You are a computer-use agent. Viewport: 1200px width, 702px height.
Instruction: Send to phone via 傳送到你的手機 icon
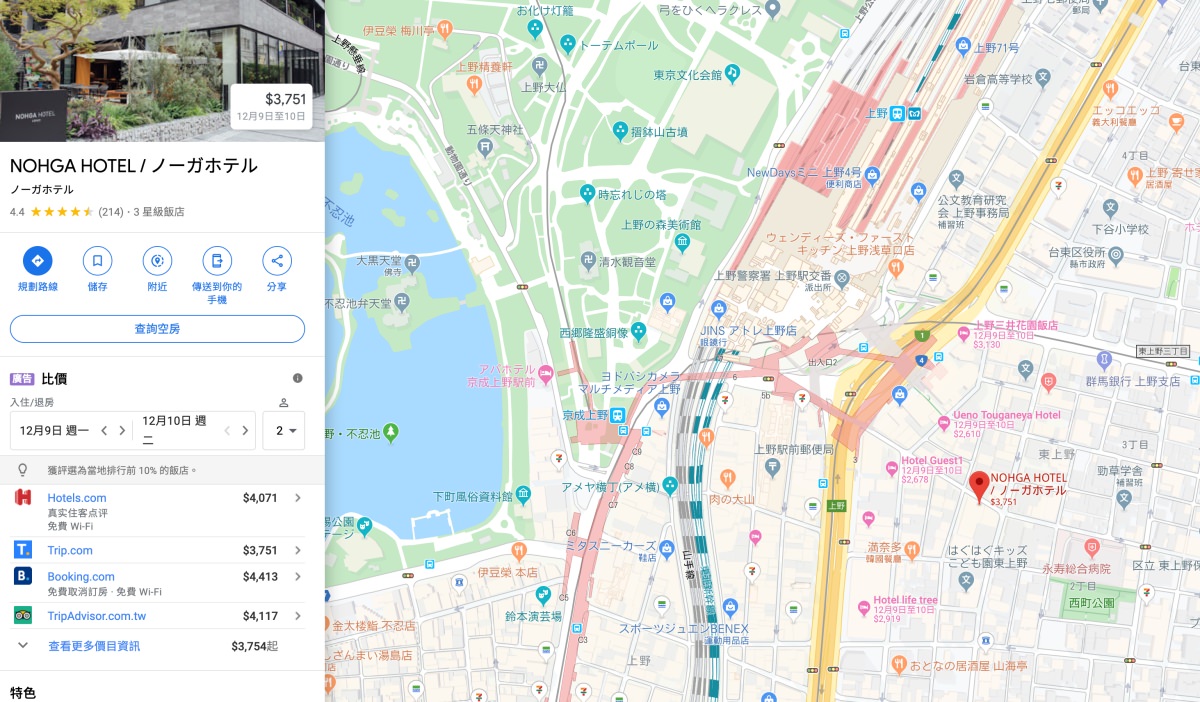[x=217, y=261]
